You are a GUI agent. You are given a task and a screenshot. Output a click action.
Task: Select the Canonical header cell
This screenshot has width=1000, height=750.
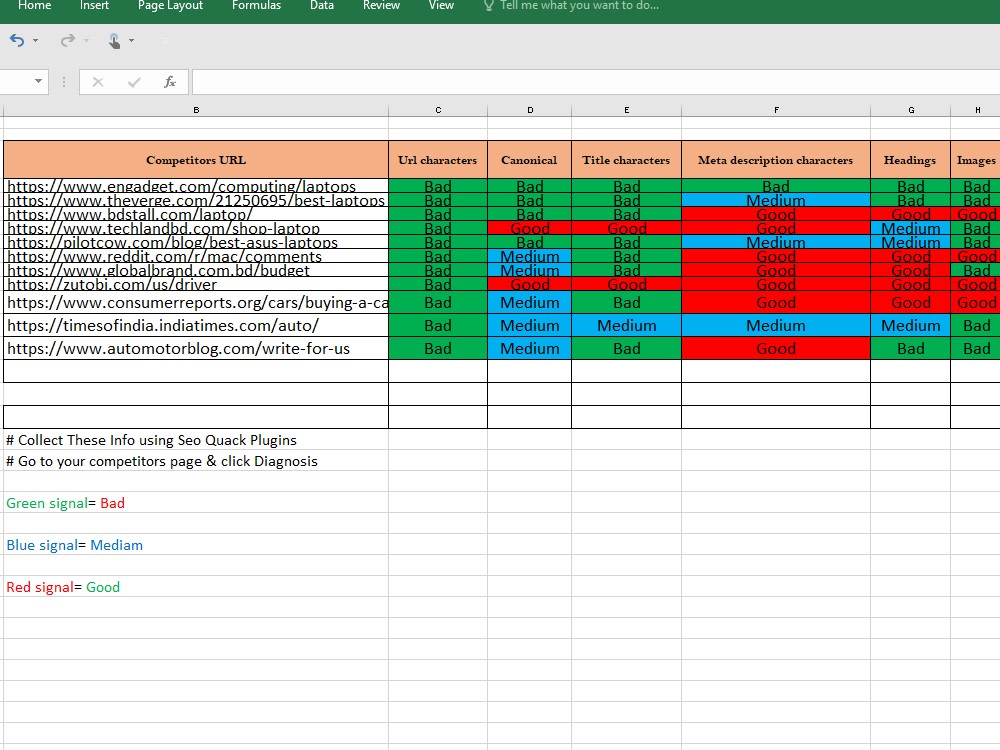530,160
